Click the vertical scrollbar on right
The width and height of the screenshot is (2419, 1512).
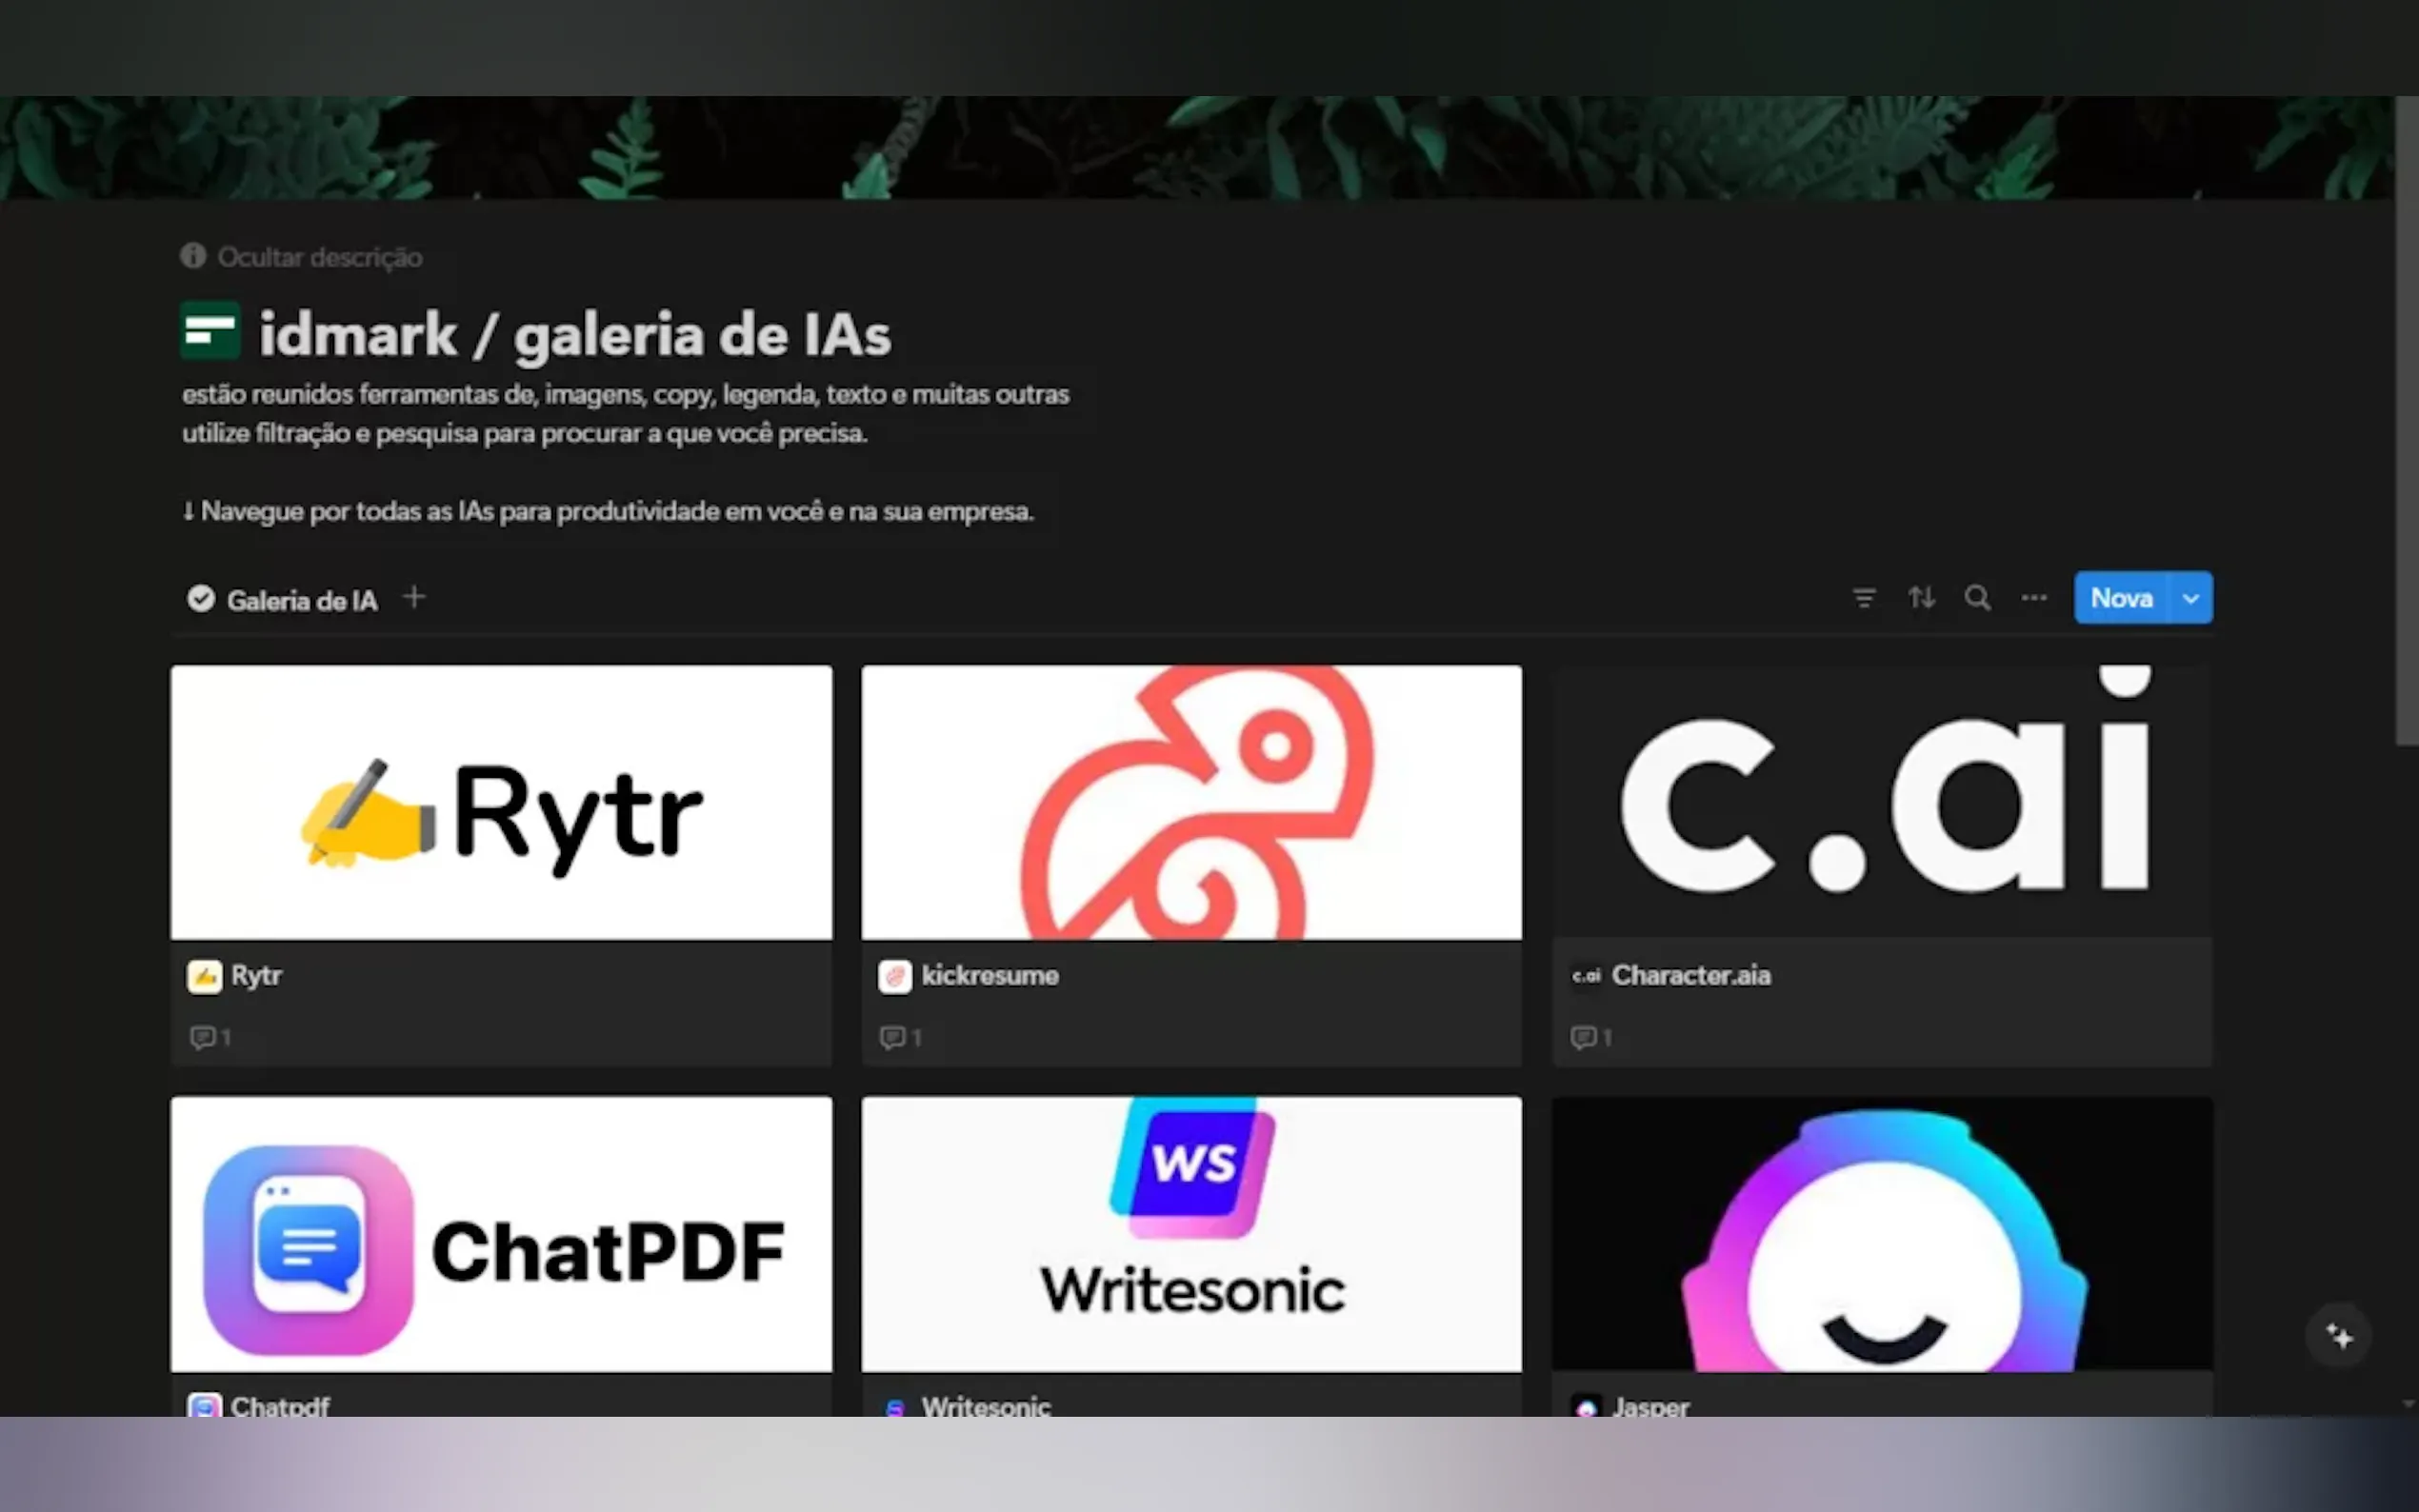2406,420
